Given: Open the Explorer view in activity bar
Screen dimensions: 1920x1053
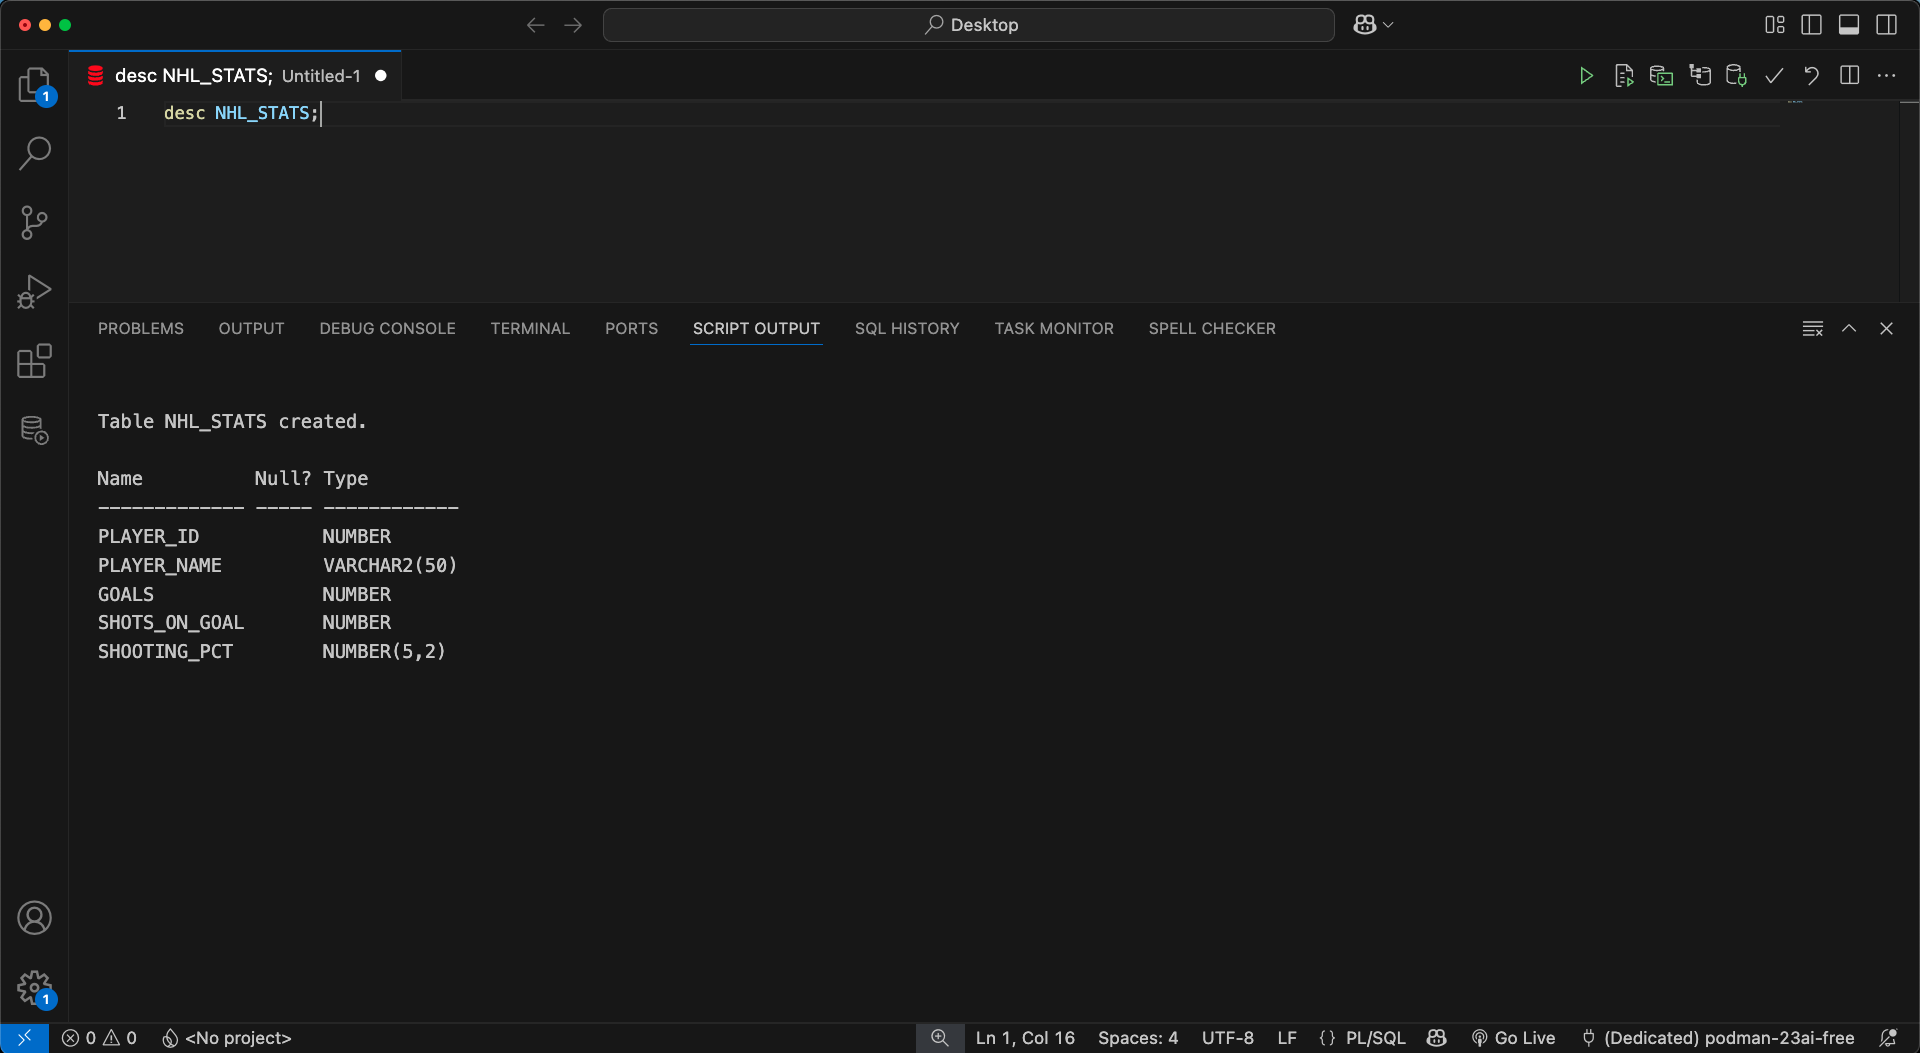Looking at the screenshot, I should pyautogui.click(x=35, y=85).
